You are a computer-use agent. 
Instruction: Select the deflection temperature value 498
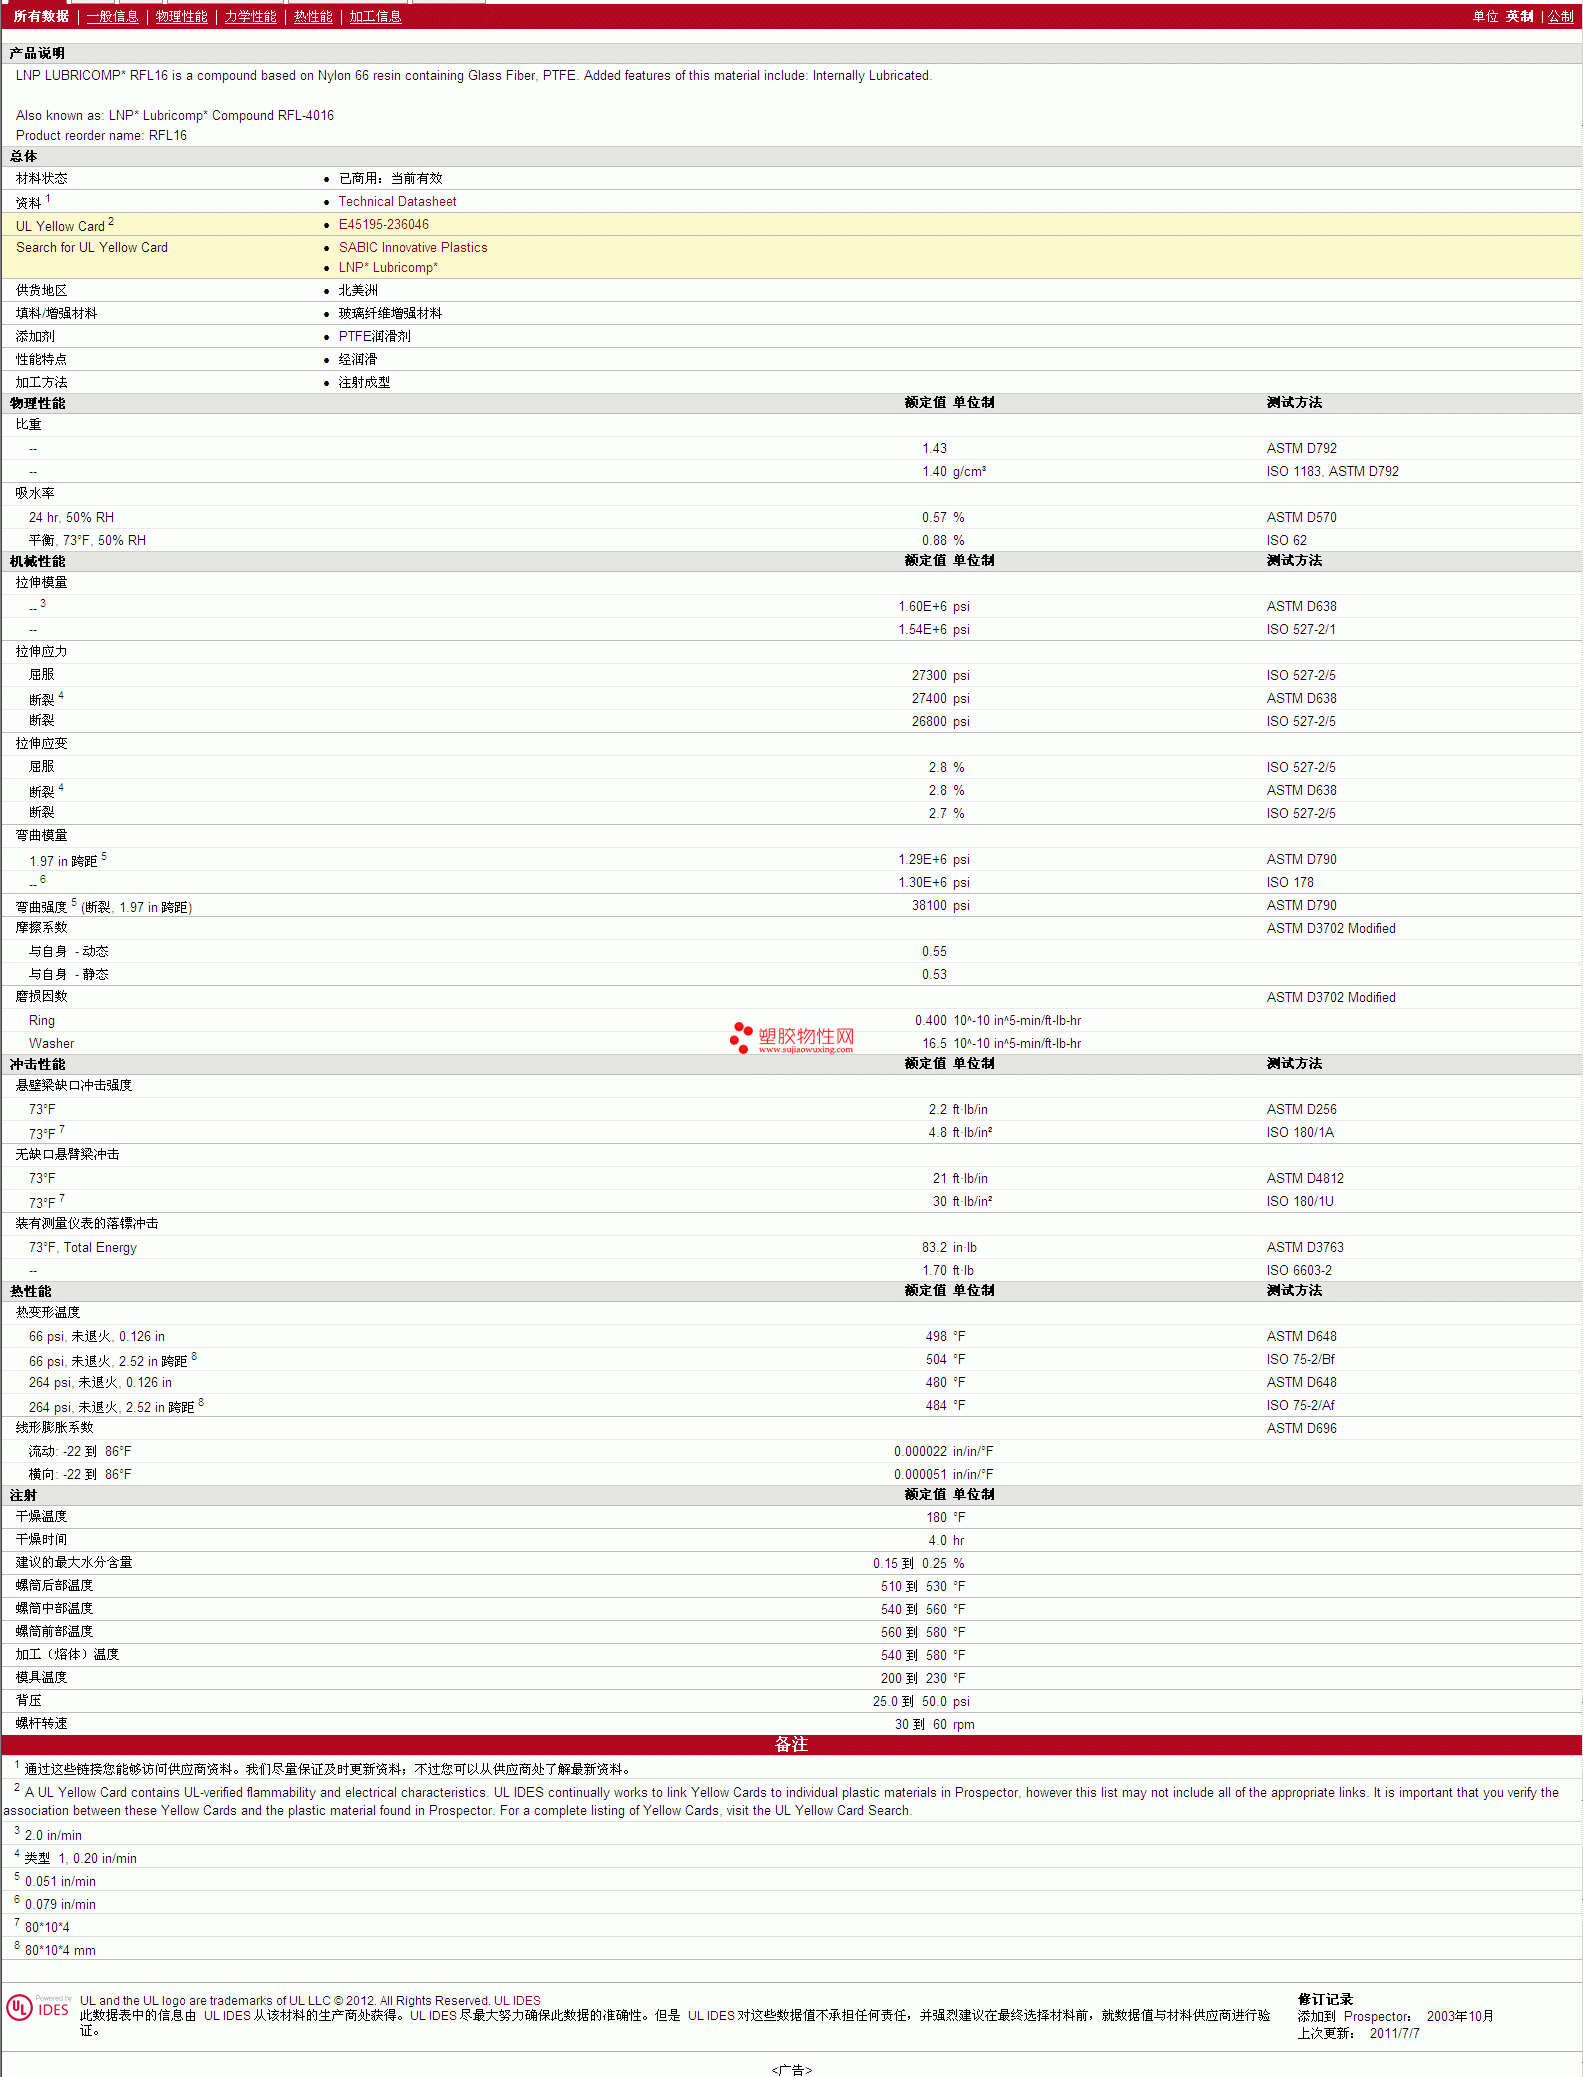pos(936,1337)
